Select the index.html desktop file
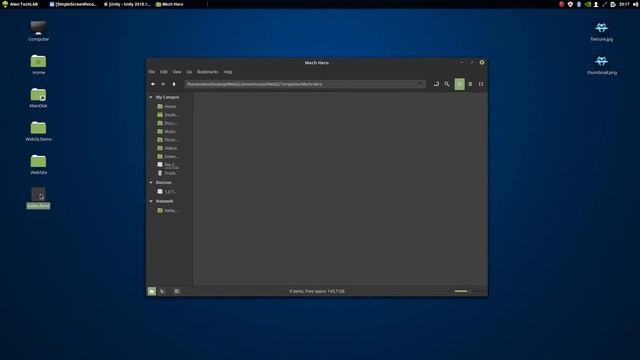Viewport: 640px width, 360px height. click(x=38, y=198)
